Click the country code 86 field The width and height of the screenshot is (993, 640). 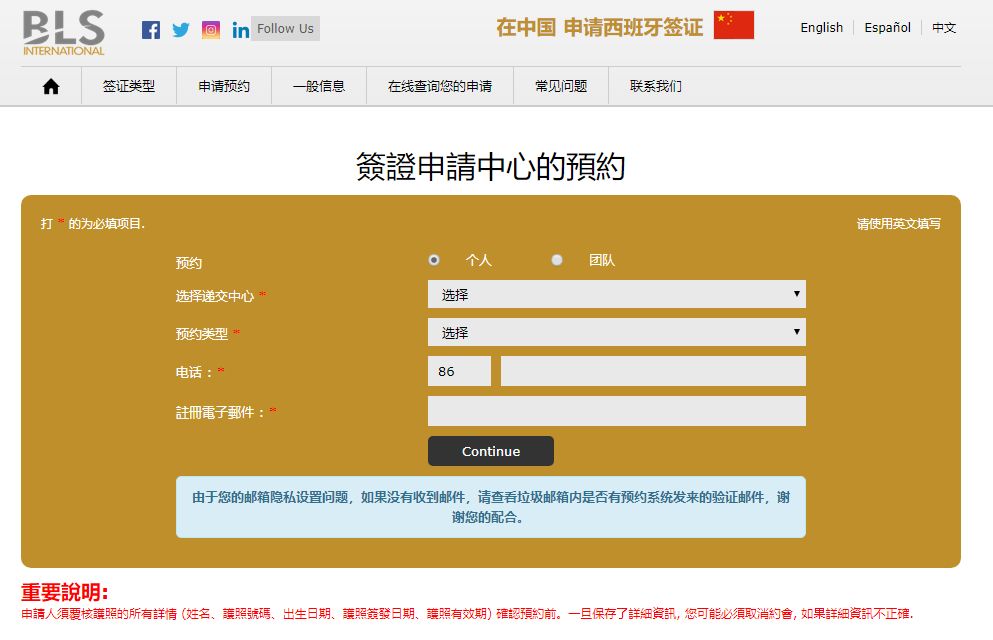tap(459, 371)
